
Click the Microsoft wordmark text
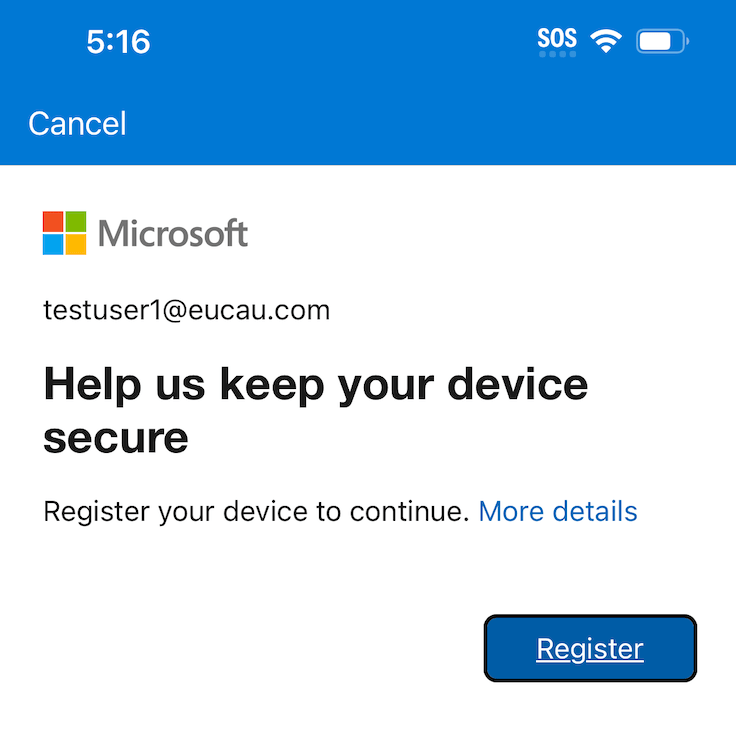[x=173, y=234]
